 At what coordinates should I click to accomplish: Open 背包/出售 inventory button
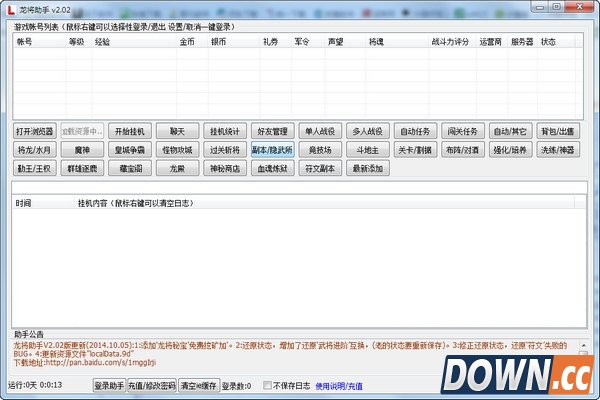pos(558,131)
